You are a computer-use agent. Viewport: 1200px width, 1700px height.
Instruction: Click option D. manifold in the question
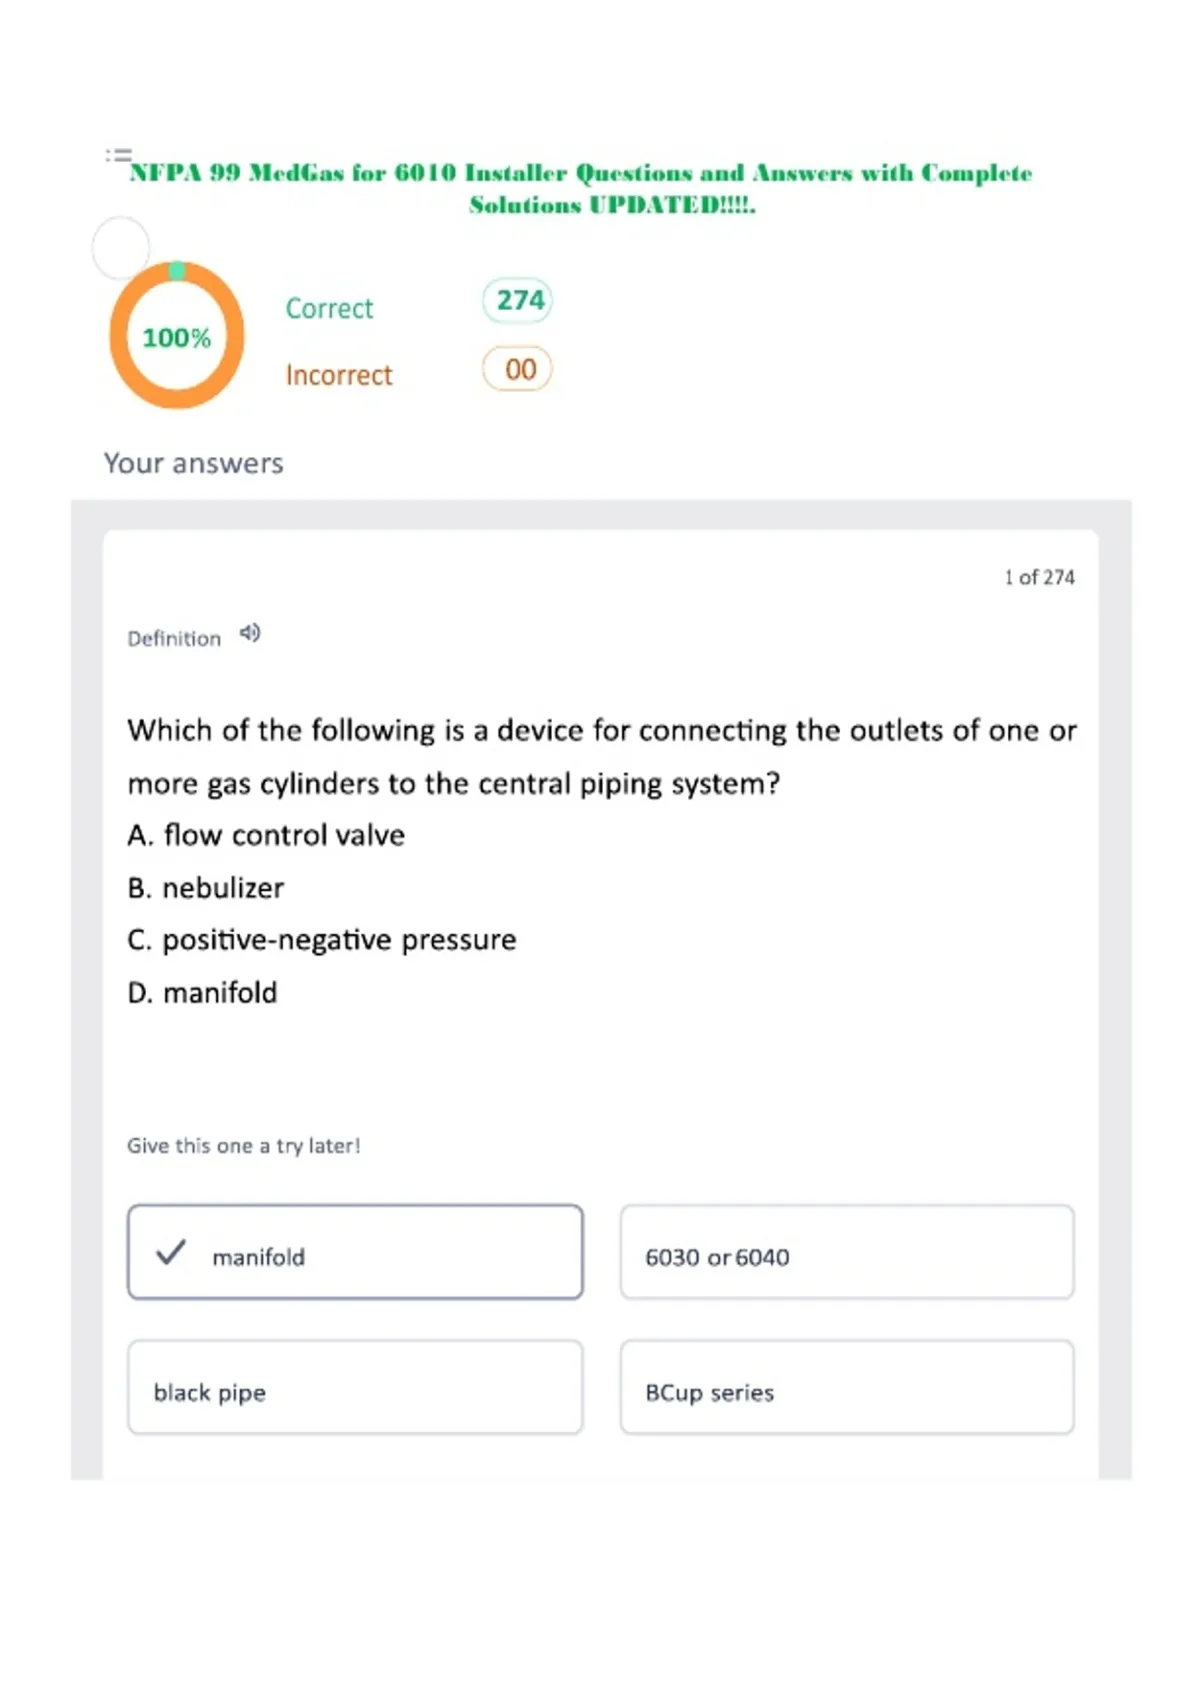click(202, 992)
